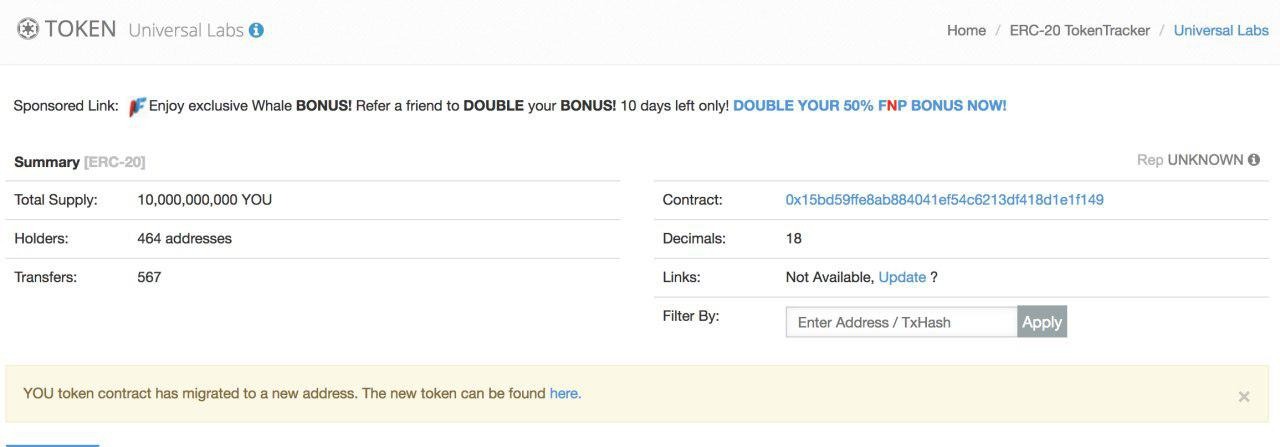The width and height of the screenshot is (1280, 447).
Task: Click the Universal Labs page title text
Action: click(x=186, y=30)
